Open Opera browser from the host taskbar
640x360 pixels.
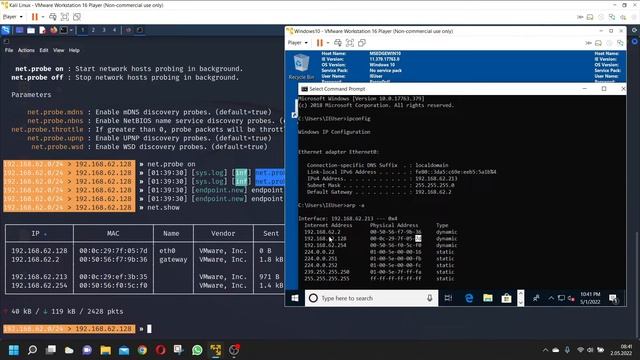[160, 350]
